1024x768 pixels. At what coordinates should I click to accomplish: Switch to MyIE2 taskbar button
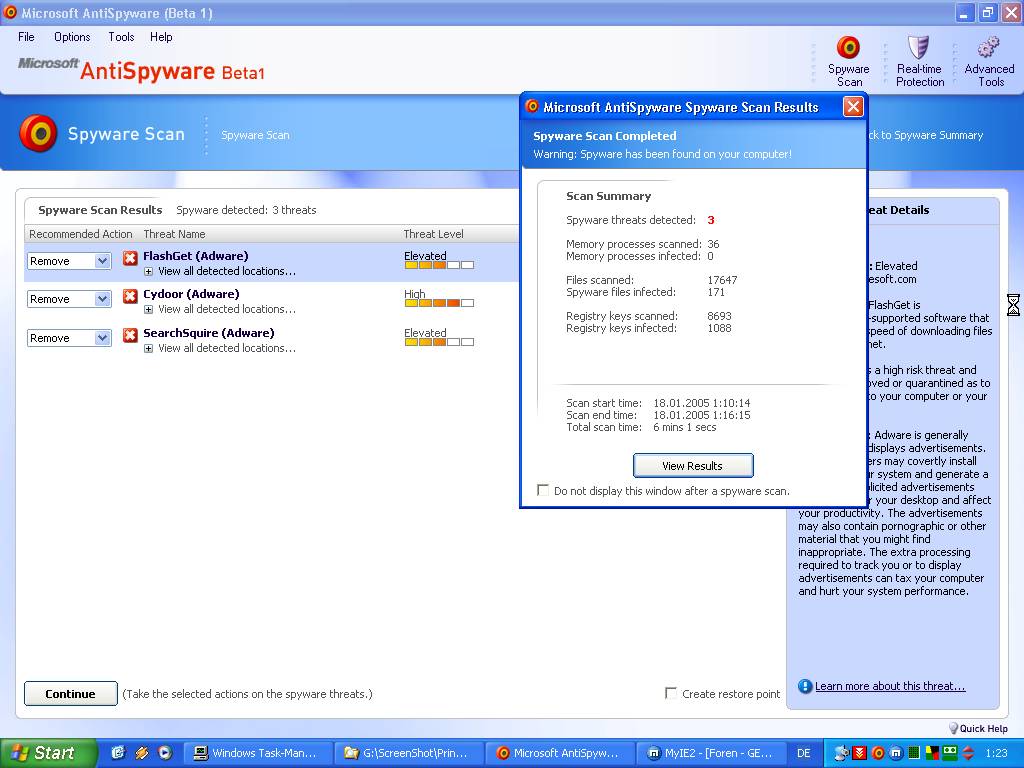pos(710,753)
